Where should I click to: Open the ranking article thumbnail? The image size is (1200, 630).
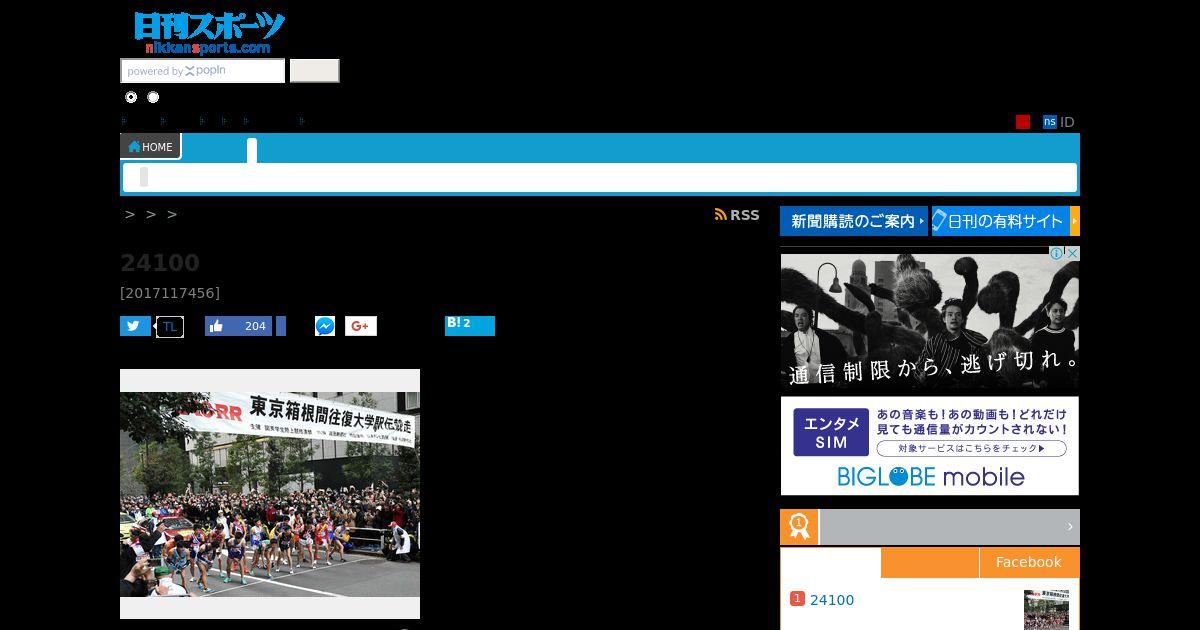click(x=1046, y=609)
